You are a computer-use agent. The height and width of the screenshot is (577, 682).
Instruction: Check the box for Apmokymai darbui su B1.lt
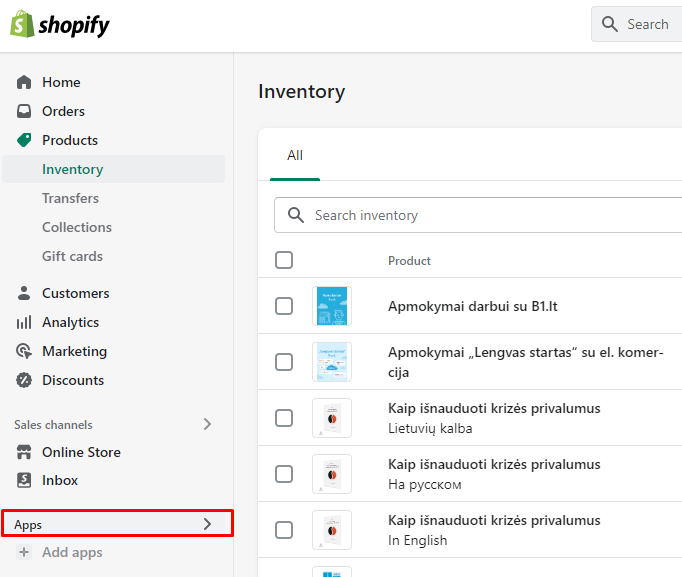[x=284, y=306]
